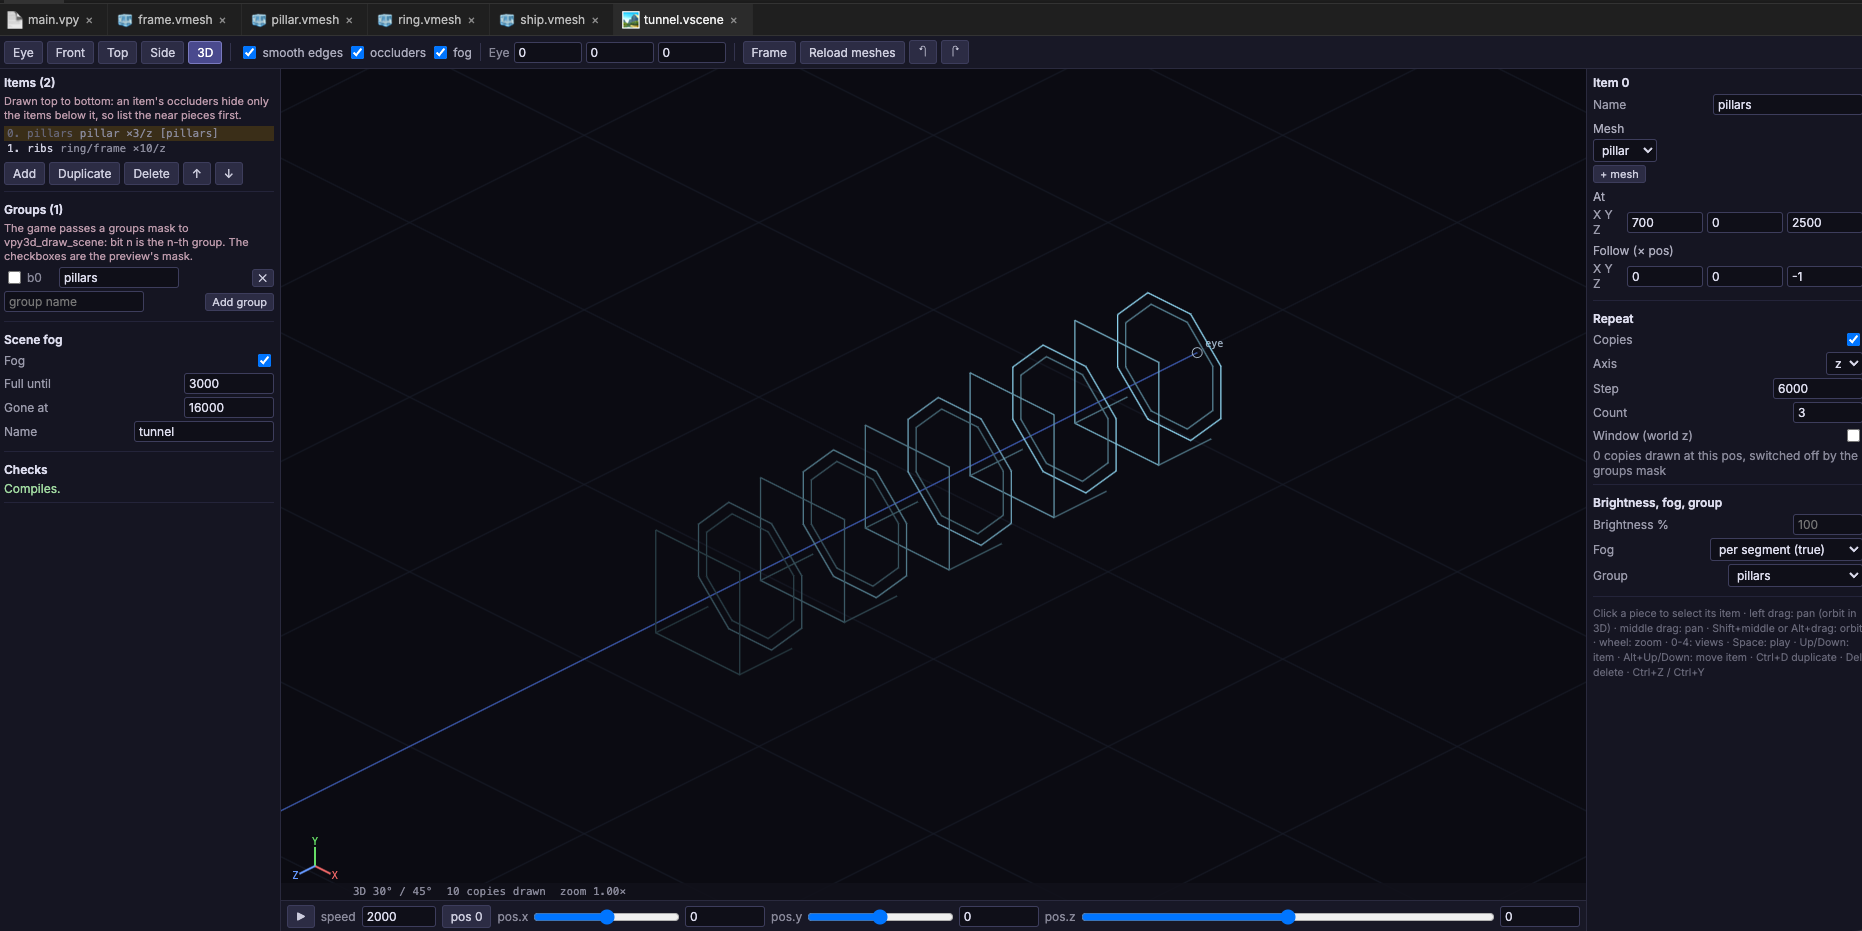Uncheck the Repeat Copies checkbox
Screen dimensions: 1862x931
1853,340
